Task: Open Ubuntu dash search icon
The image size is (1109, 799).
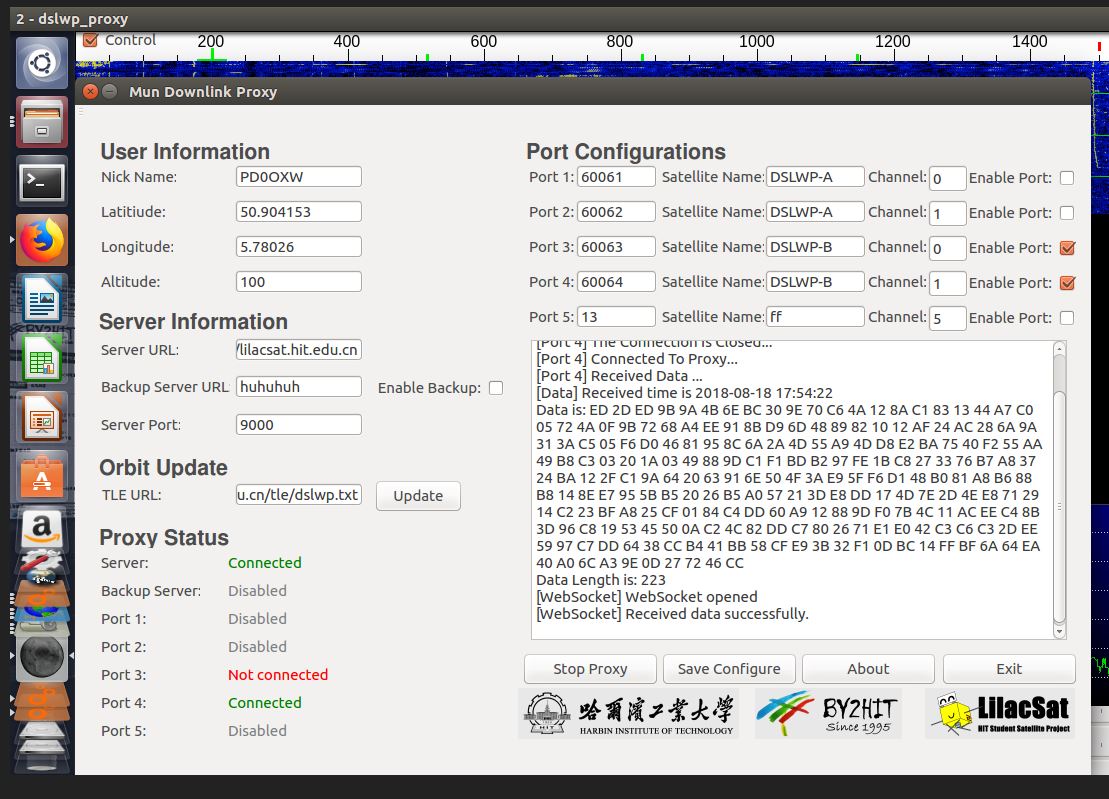Action: [42, 63]
